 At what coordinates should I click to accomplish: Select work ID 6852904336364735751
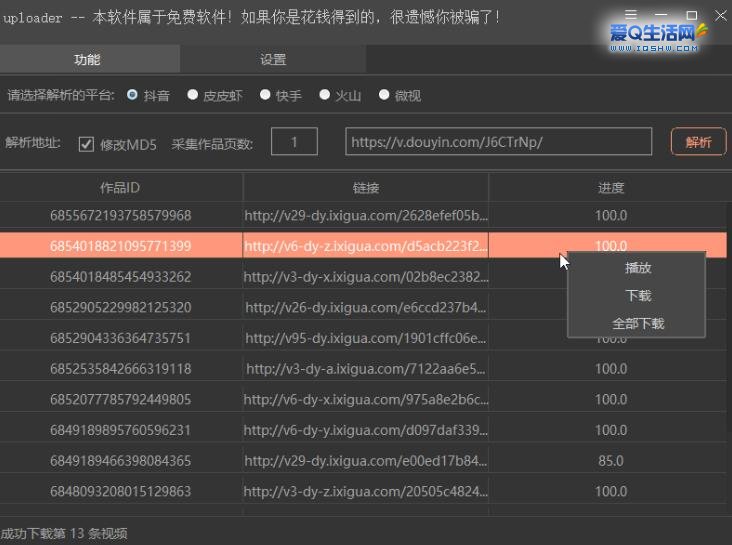tap(120, 338)
